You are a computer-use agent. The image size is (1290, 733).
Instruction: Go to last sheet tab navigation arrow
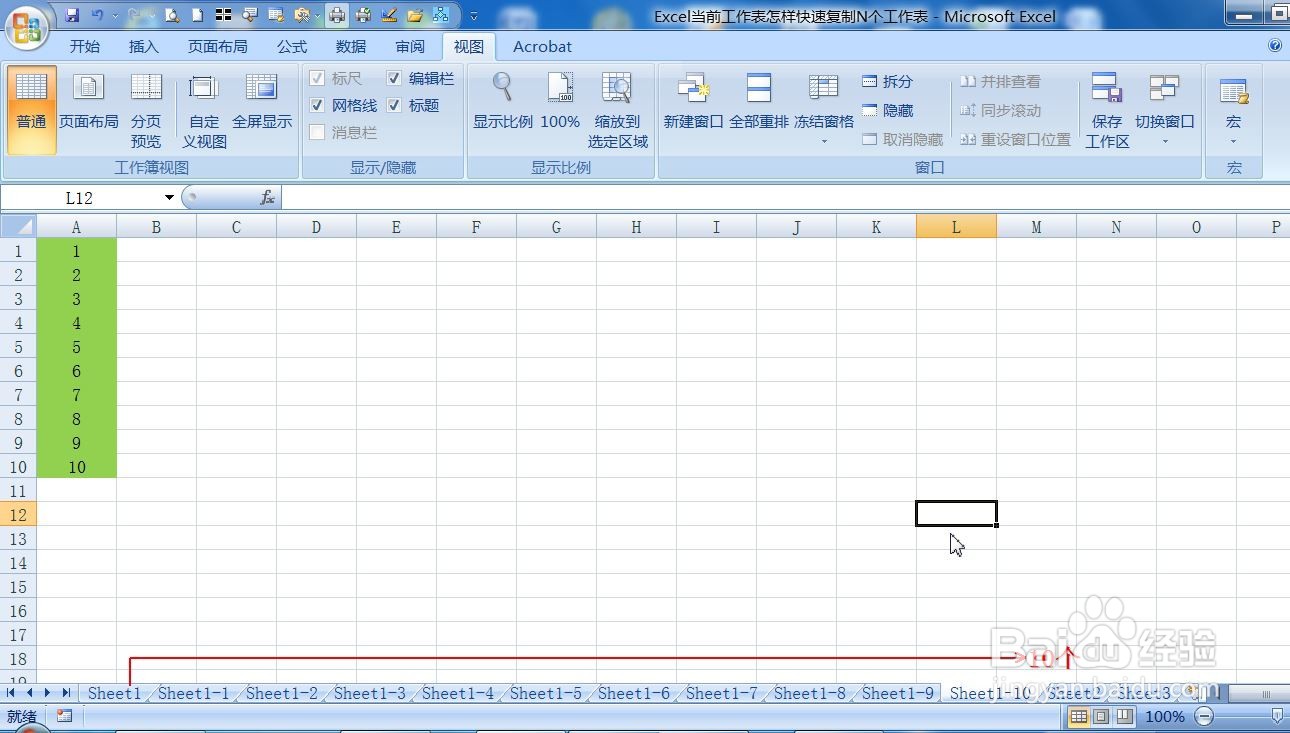(66, 692)
